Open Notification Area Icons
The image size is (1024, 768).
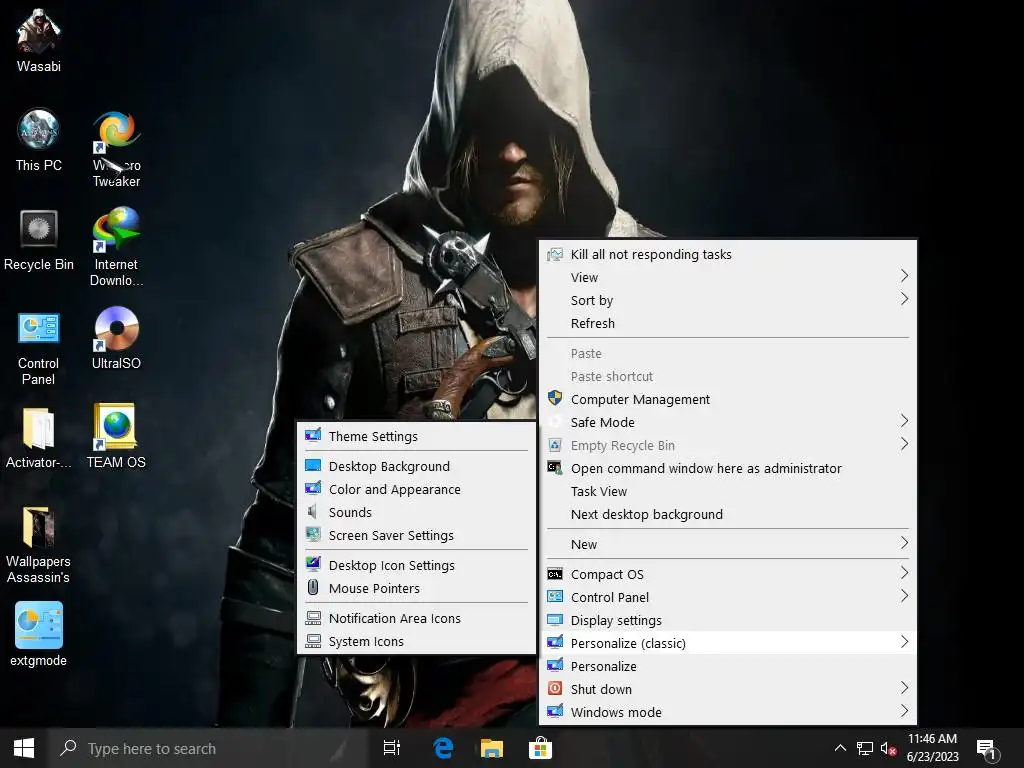(x=417, y=618)
